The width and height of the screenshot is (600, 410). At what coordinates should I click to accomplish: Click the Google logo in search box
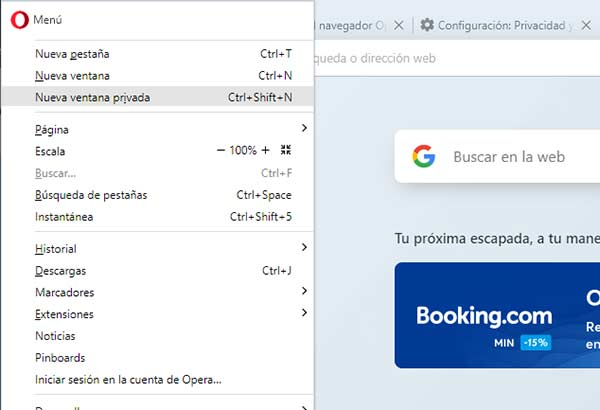pos(424,156)
